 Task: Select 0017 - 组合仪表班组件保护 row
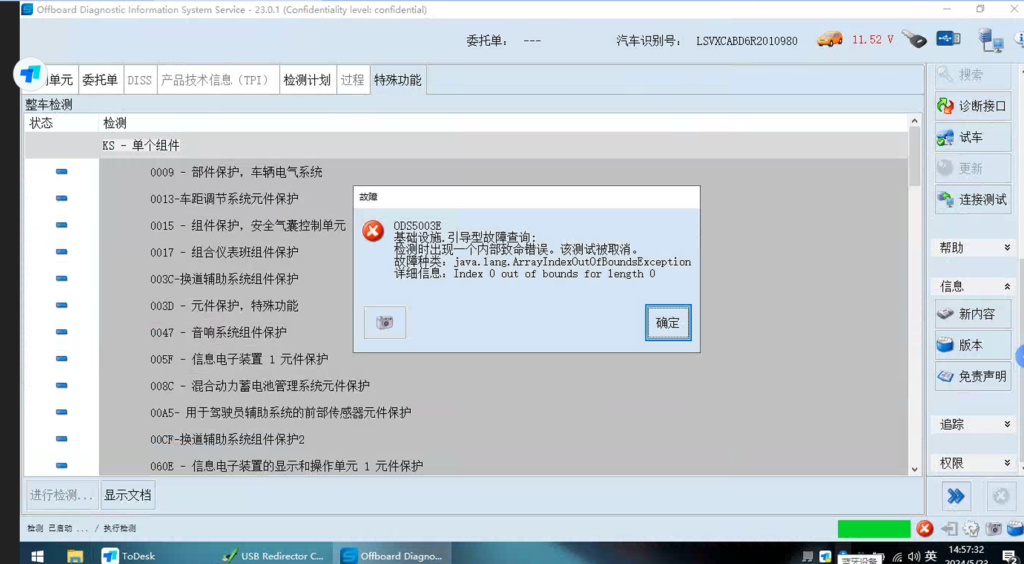click(x=466, y=252)
